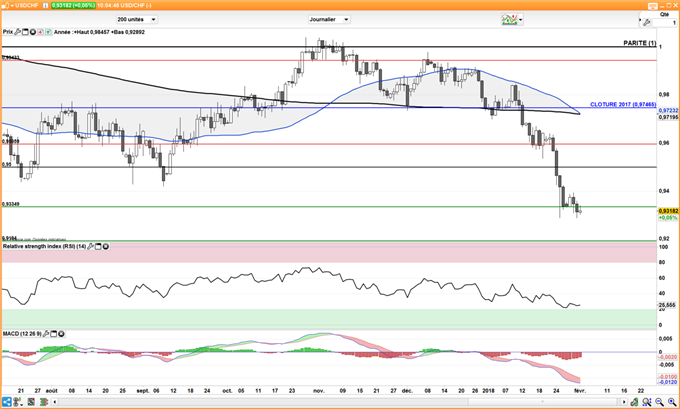Click the scrollbar left arrow
Viewport: 680px width, 409px height.
55,402
